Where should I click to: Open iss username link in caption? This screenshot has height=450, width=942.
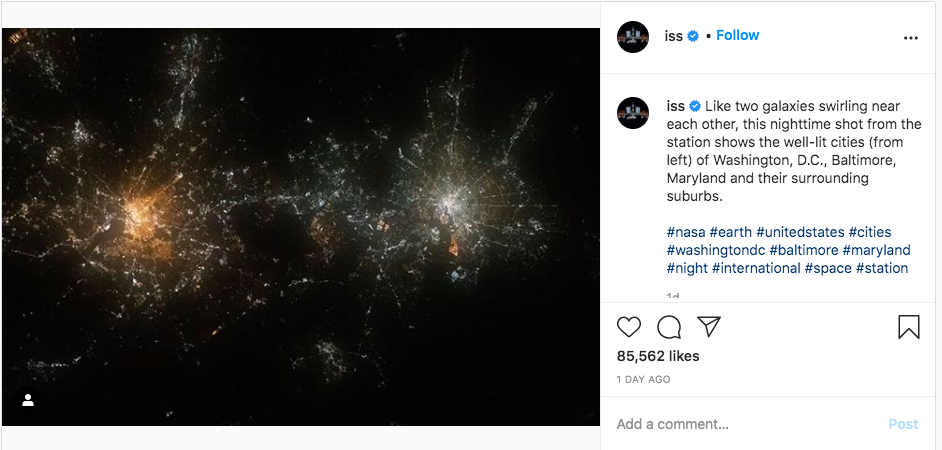pyautogui.click(x=675, y=106)
